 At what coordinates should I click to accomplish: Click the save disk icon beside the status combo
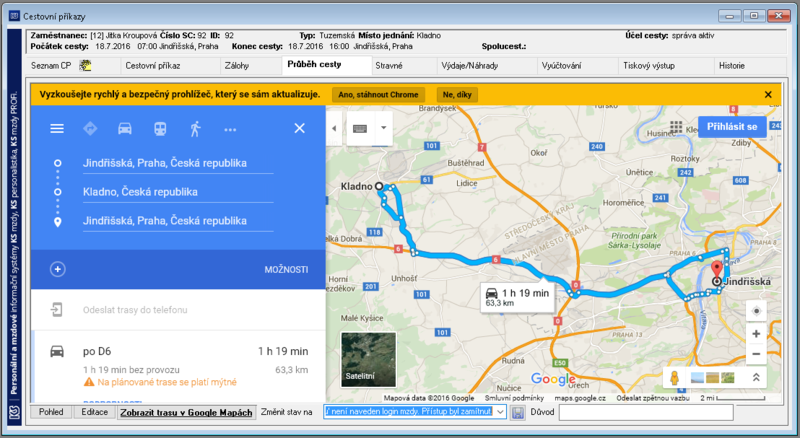click(x=518, y=412)
